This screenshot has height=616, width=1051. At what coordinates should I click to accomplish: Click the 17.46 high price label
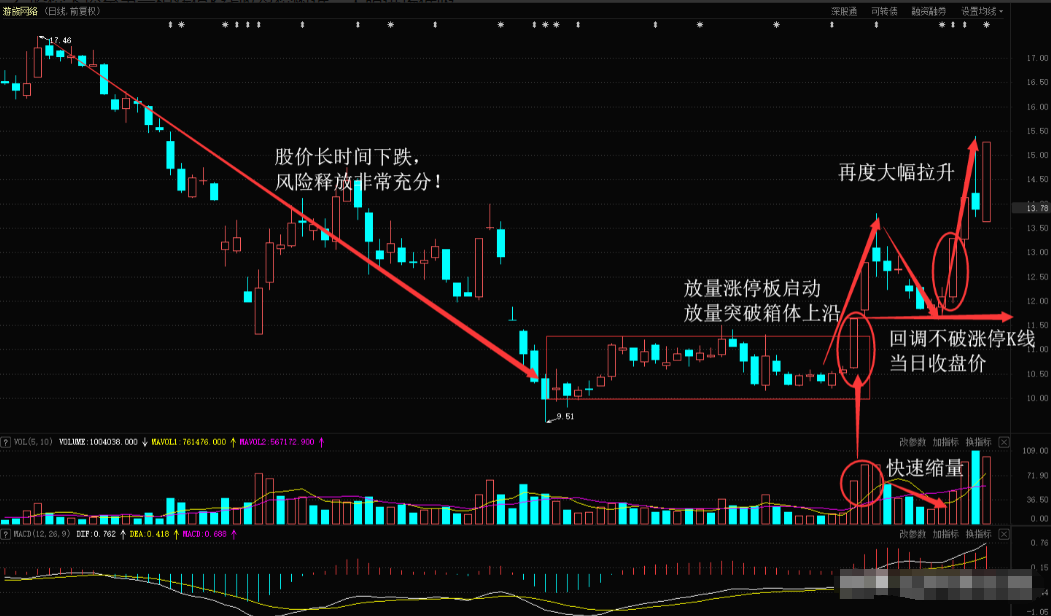pos(60,41)
